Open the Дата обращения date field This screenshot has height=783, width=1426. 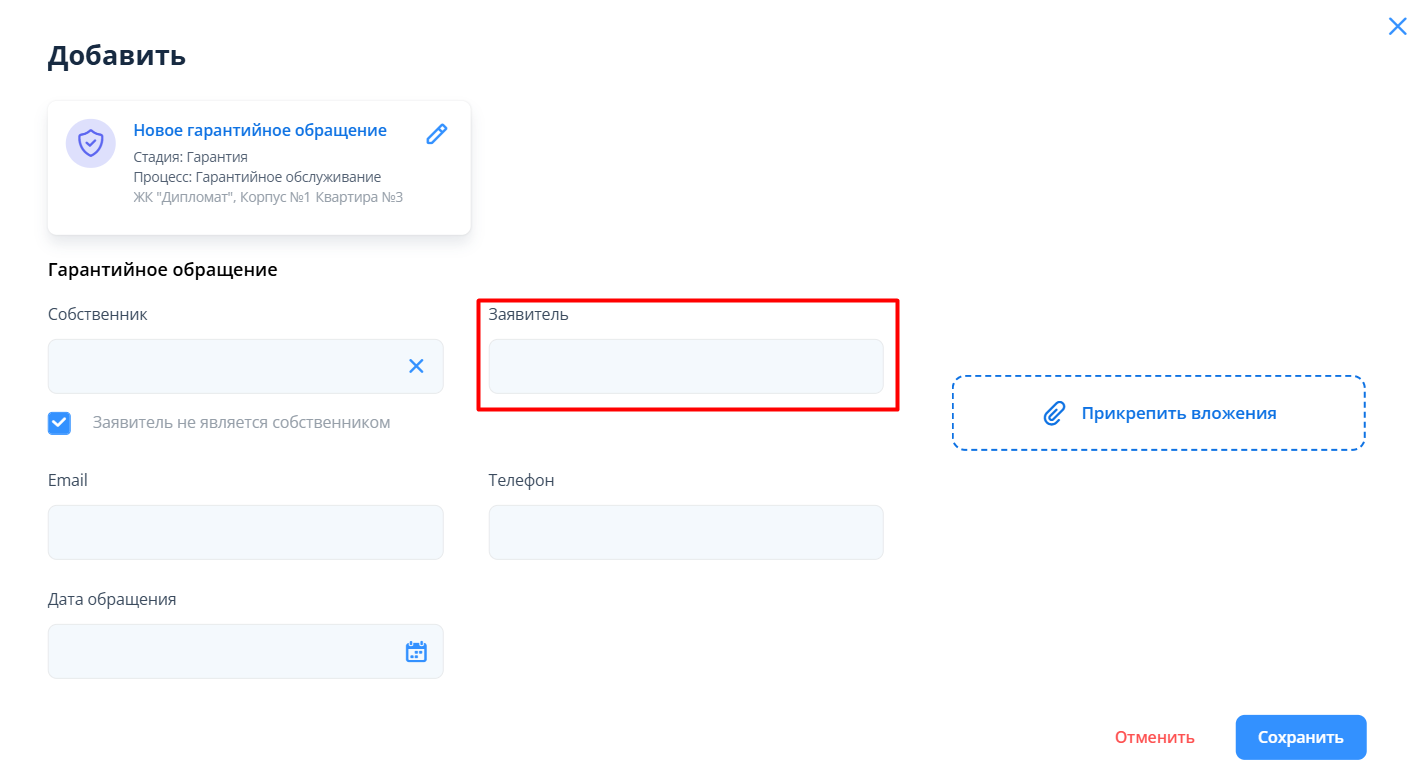[225, 652]
